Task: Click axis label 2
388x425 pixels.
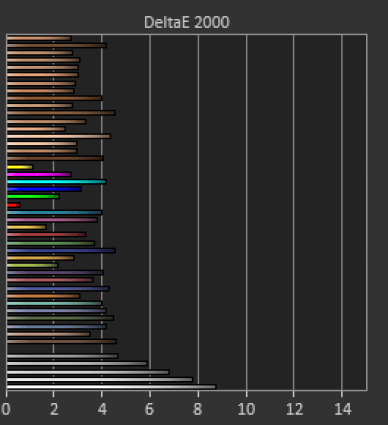Action: point(54,409)
